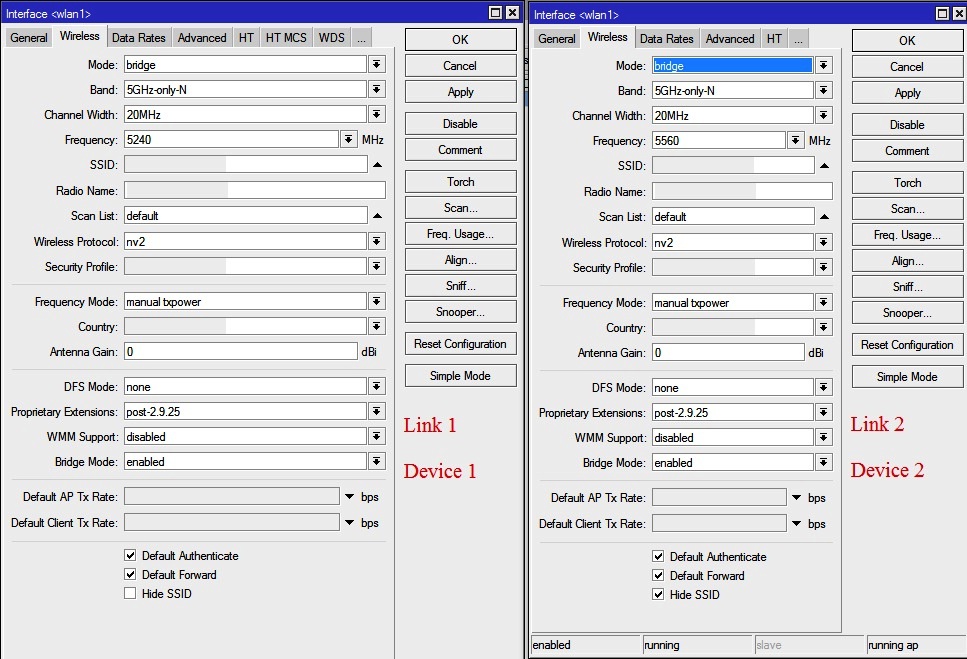
Task: Toggle Default Forward in Device 1 window
Action: [x=130, y=575]
